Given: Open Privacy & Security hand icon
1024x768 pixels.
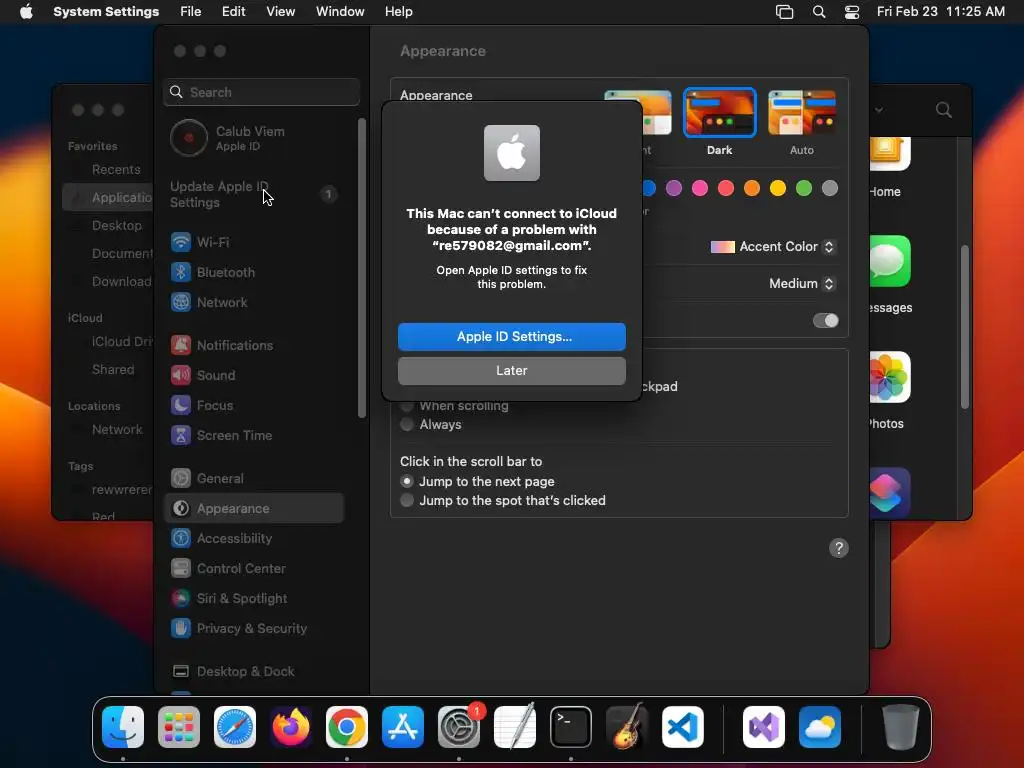Looking at the screenshot, I should 181,629.
